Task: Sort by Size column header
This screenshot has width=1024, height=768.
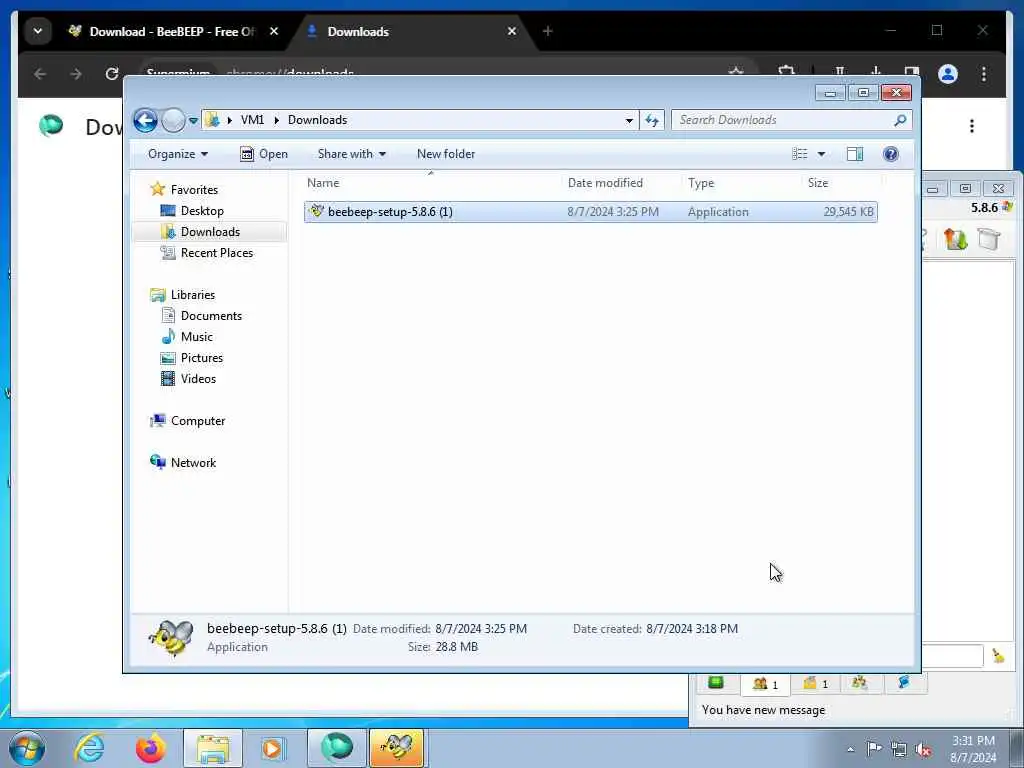Action: coord(842,184)
